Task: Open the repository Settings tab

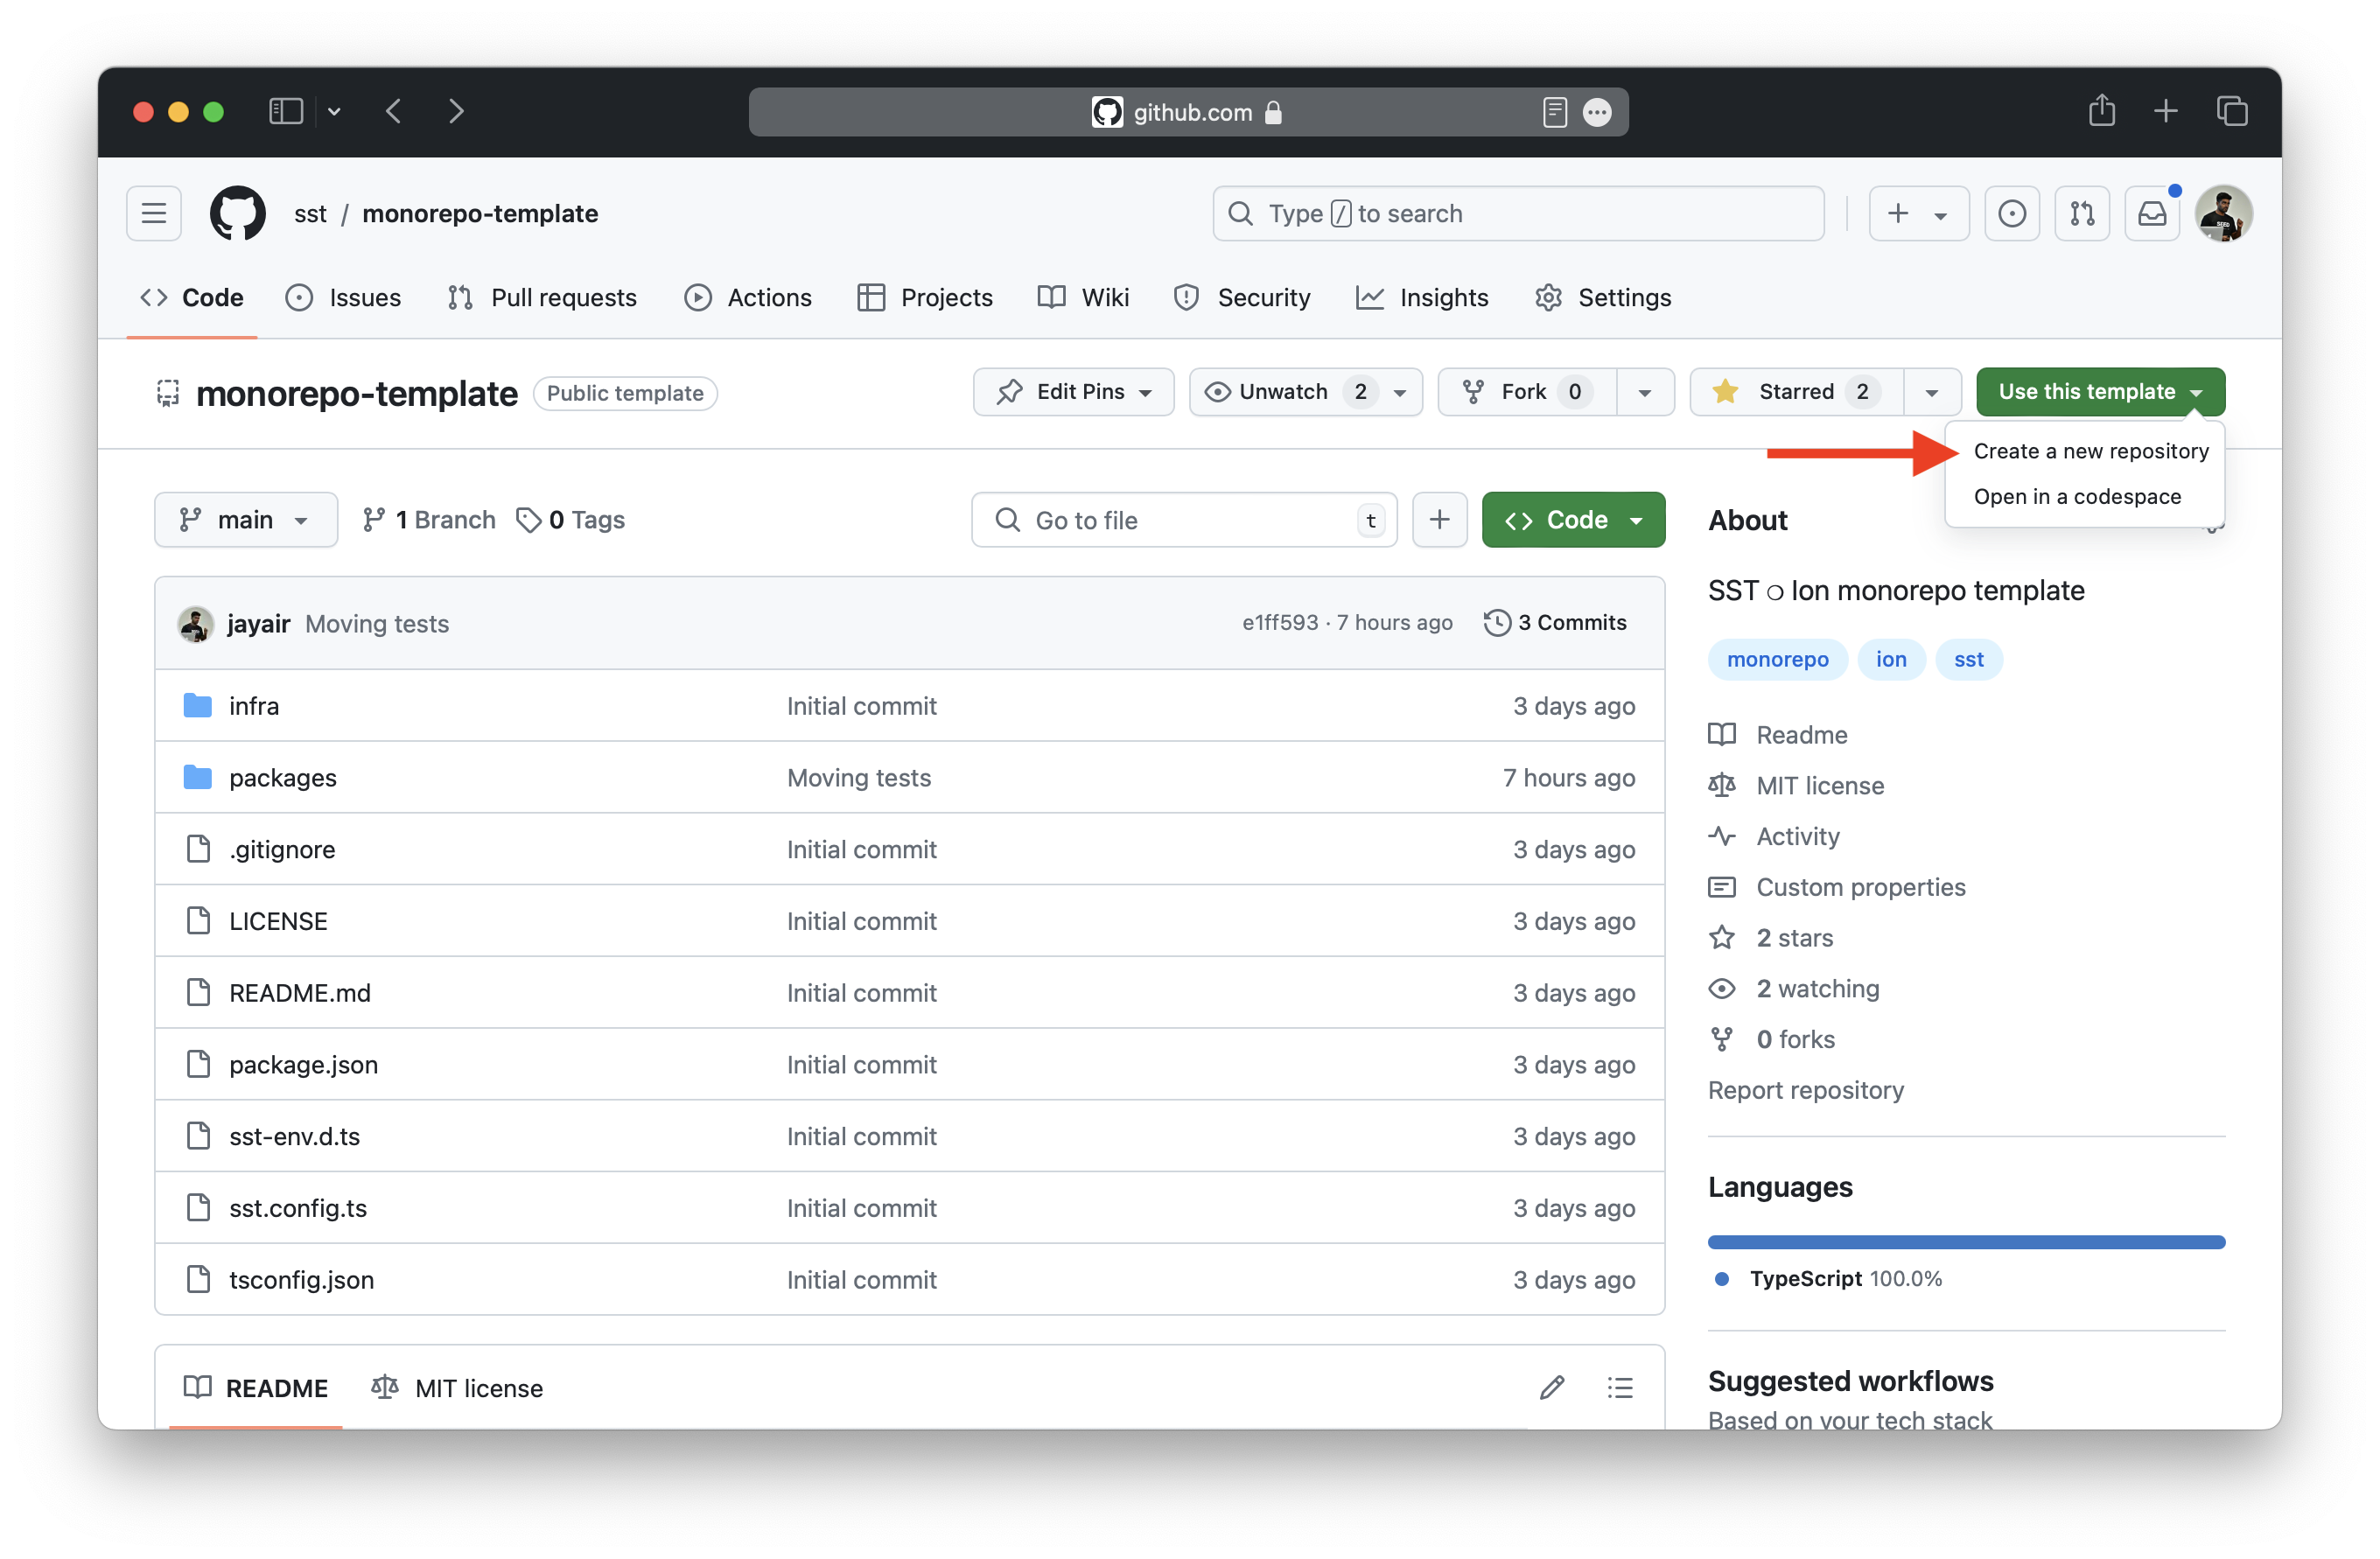Action: (x=1603, y=298)
